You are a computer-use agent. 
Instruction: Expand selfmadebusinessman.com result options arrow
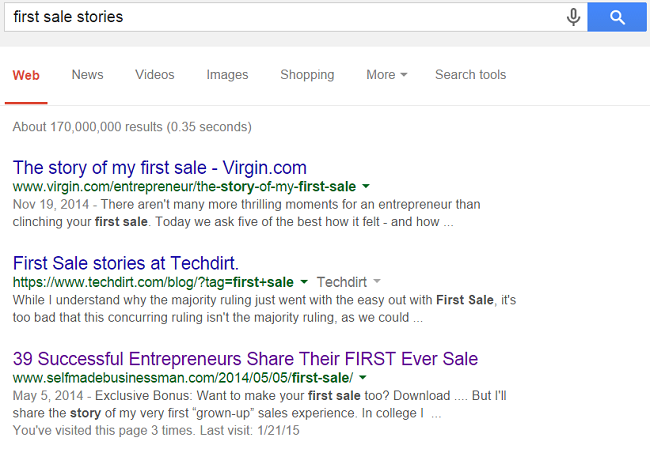click(363, 378)
